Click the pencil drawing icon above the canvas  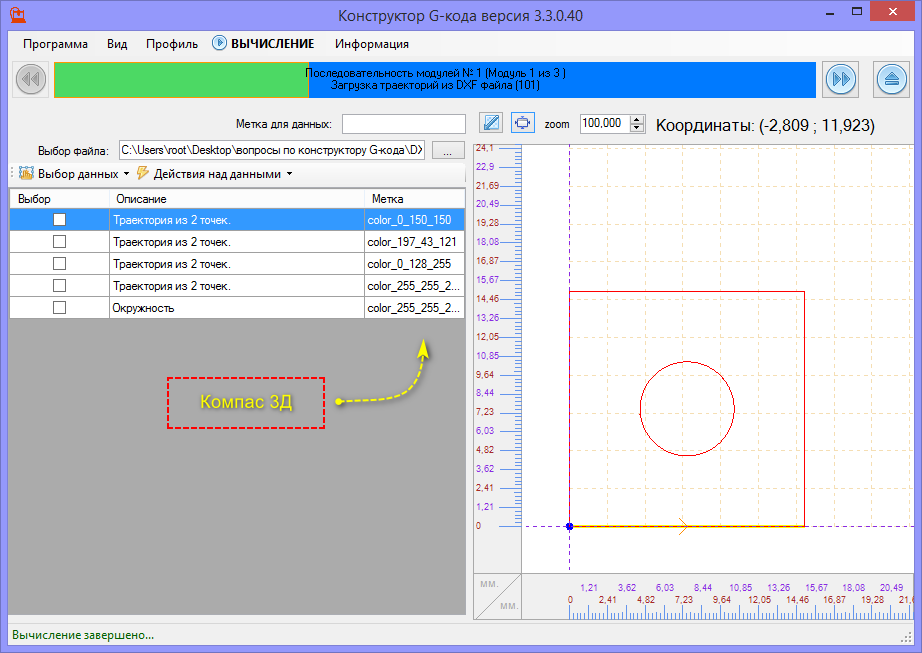pyautogui.click(x=490, y=123)
